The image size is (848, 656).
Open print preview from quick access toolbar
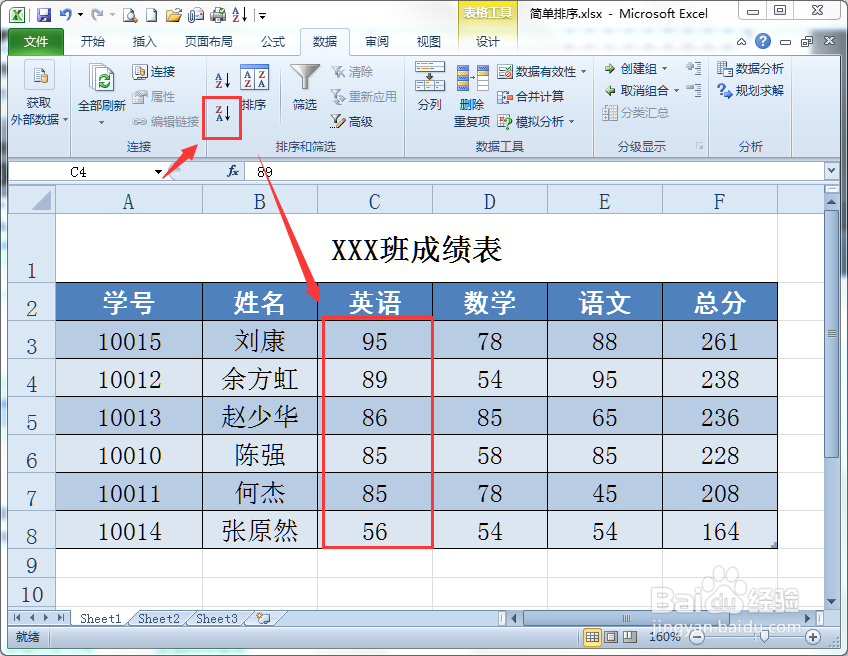130,15
